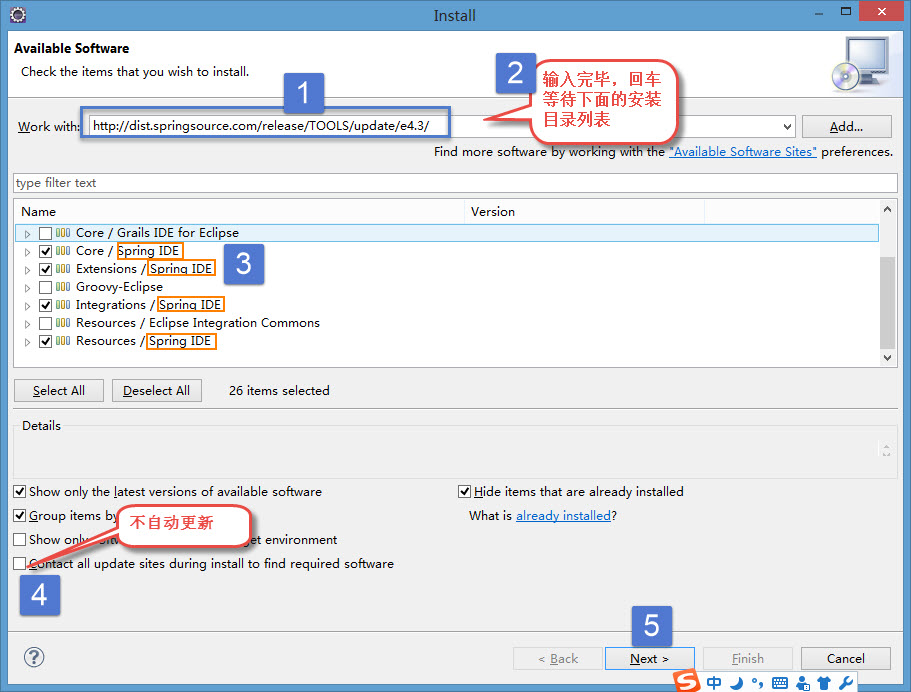Screen dimensions: 911x692
Task: Expand the Integrations / Spring IDE node
Action: (x=27, y=306)
